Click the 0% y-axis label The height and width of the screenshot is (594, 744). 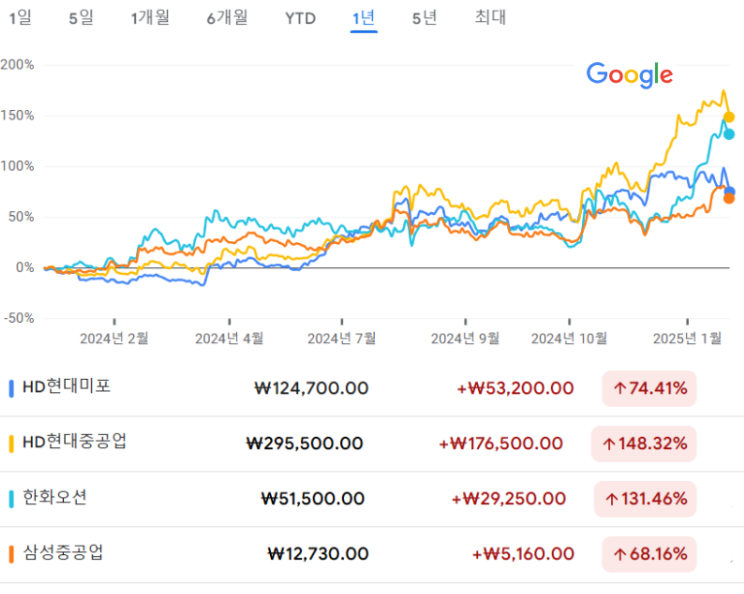pos(25,268)
